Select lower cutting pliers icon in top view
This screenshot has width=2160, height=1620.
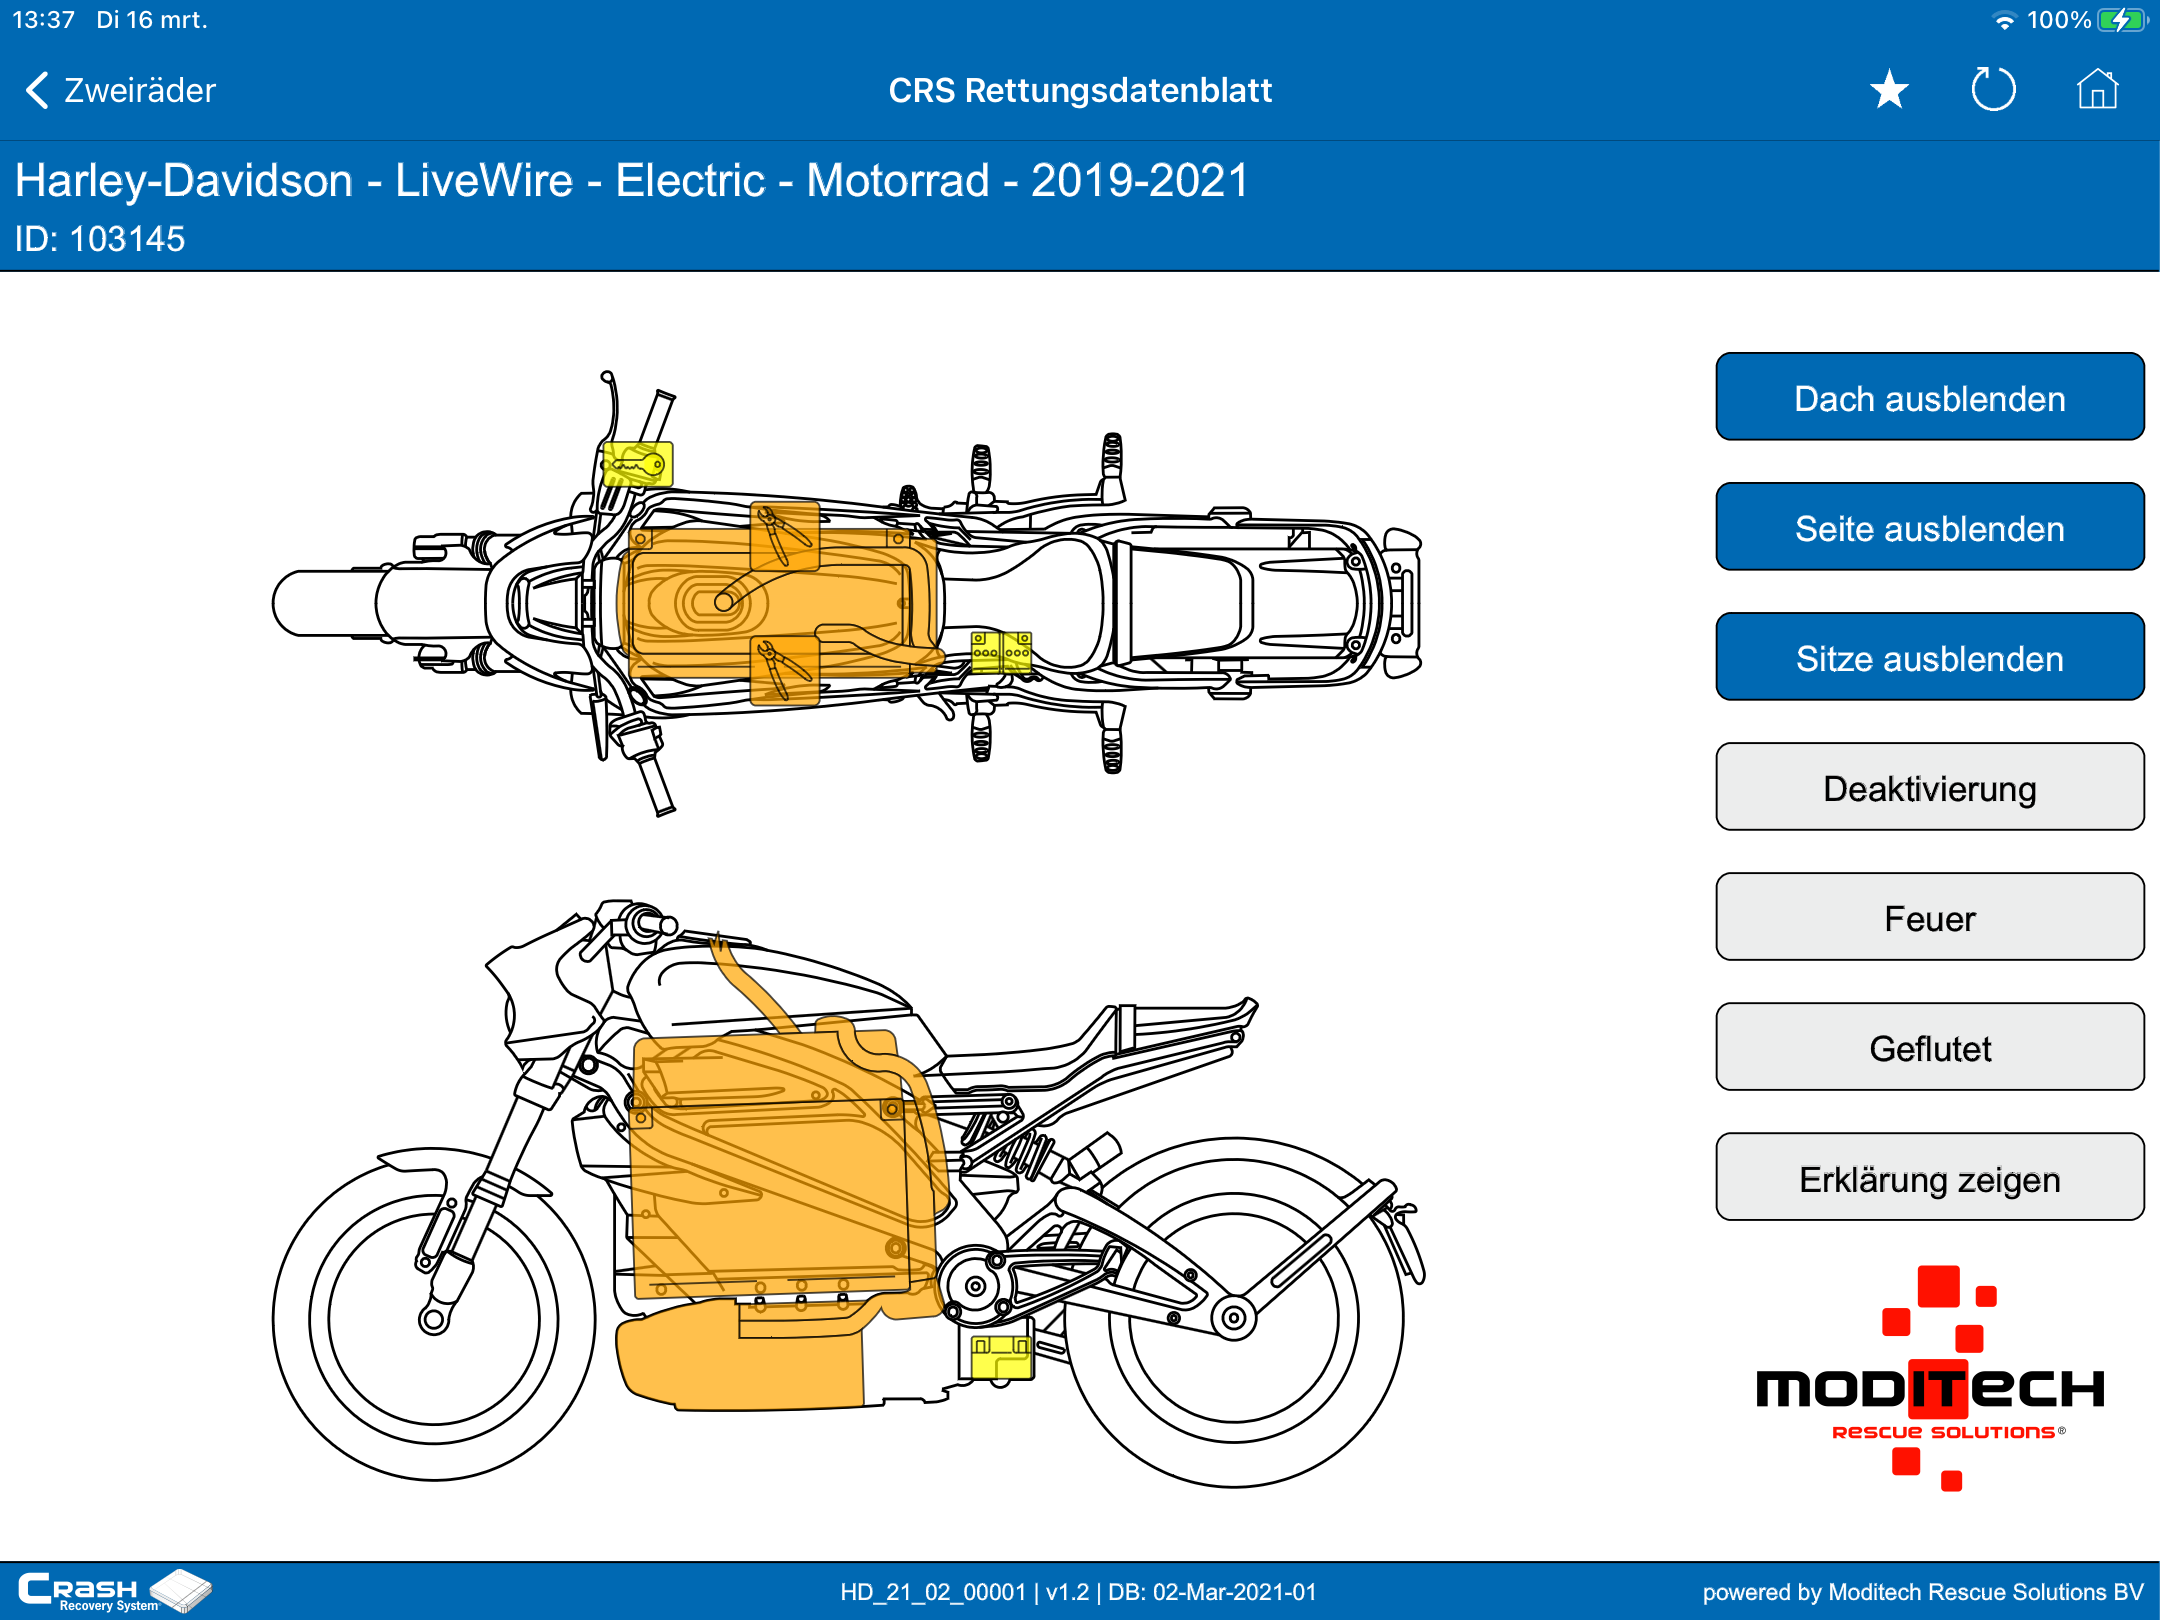tap(784, 670)
